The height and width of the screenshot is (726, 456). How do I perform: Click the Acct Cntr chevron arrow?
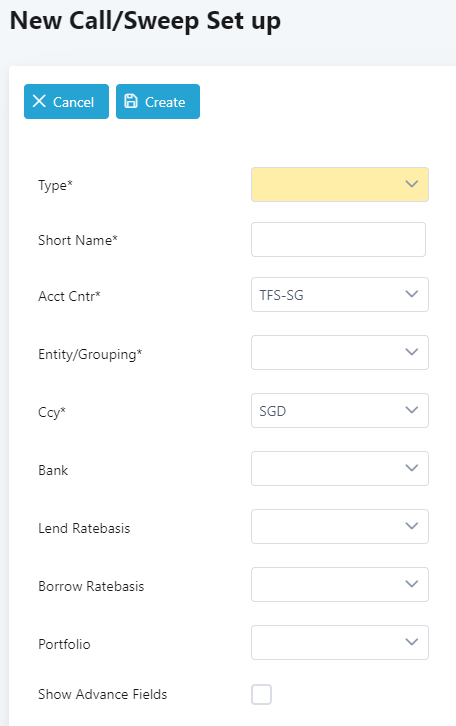[412, 294]
